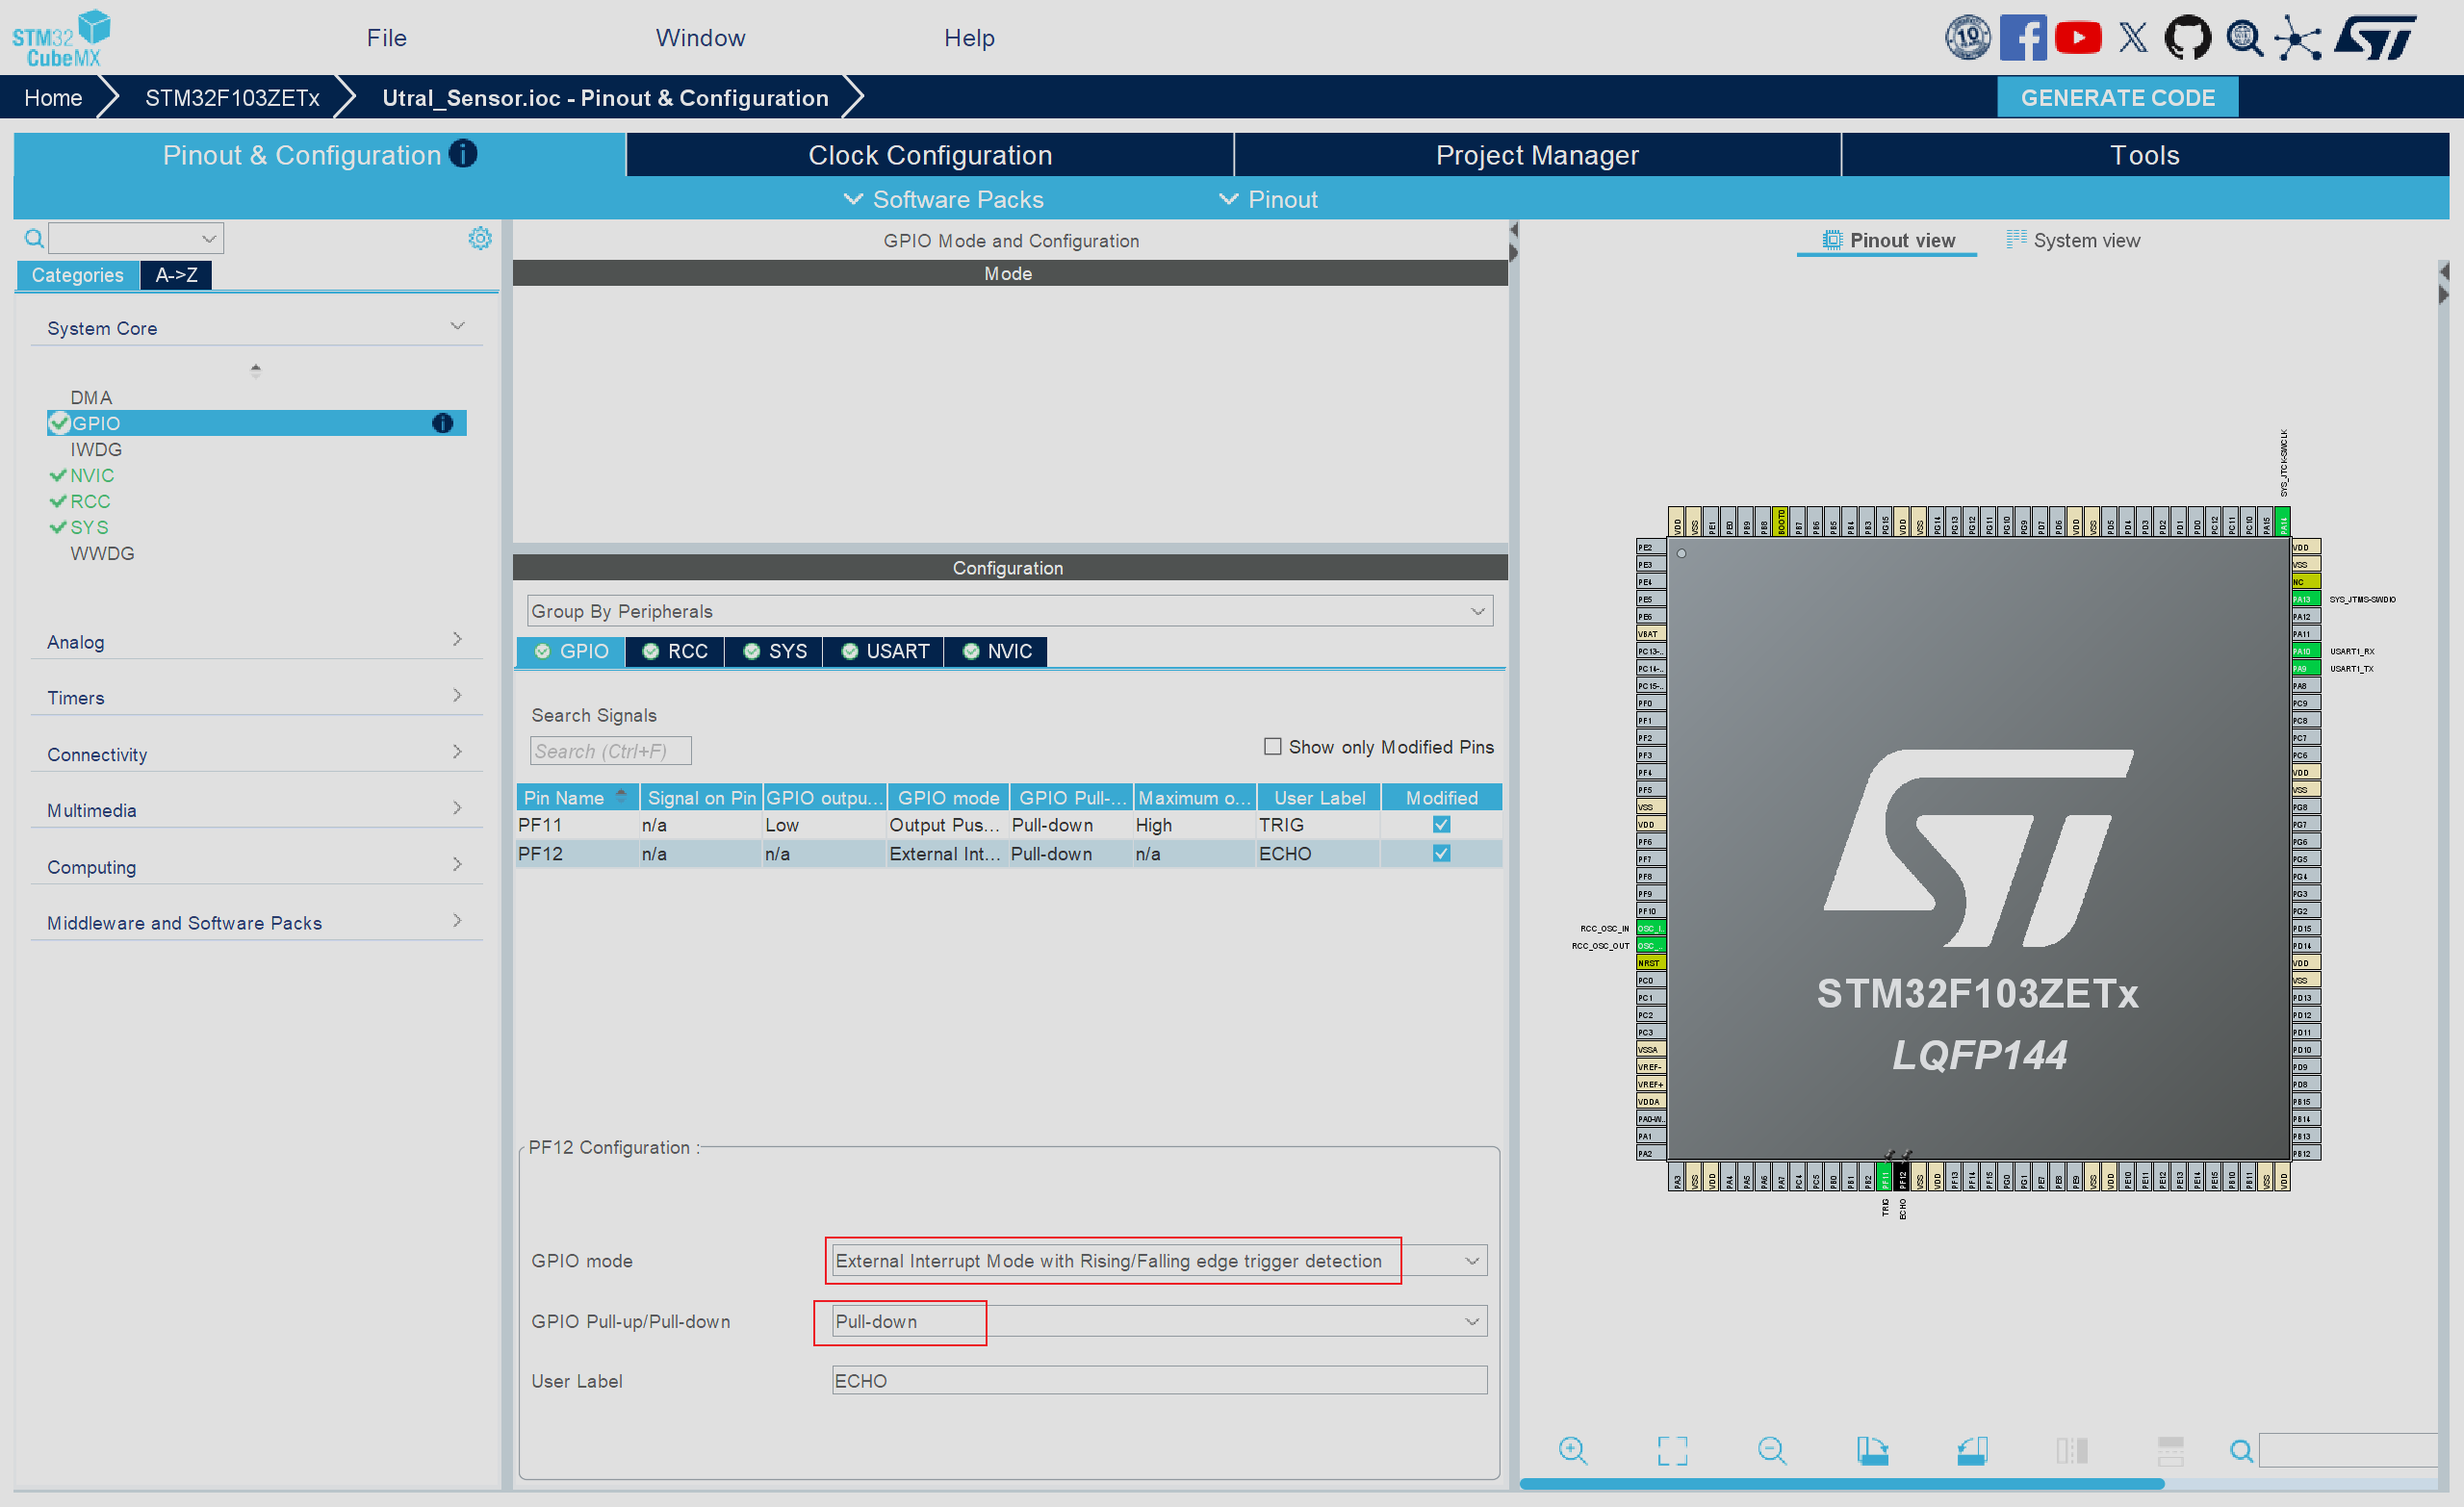Viewport: 2464px width, 1507px height.
Task: Click the Search Signals input field
Action: point(610,750)
